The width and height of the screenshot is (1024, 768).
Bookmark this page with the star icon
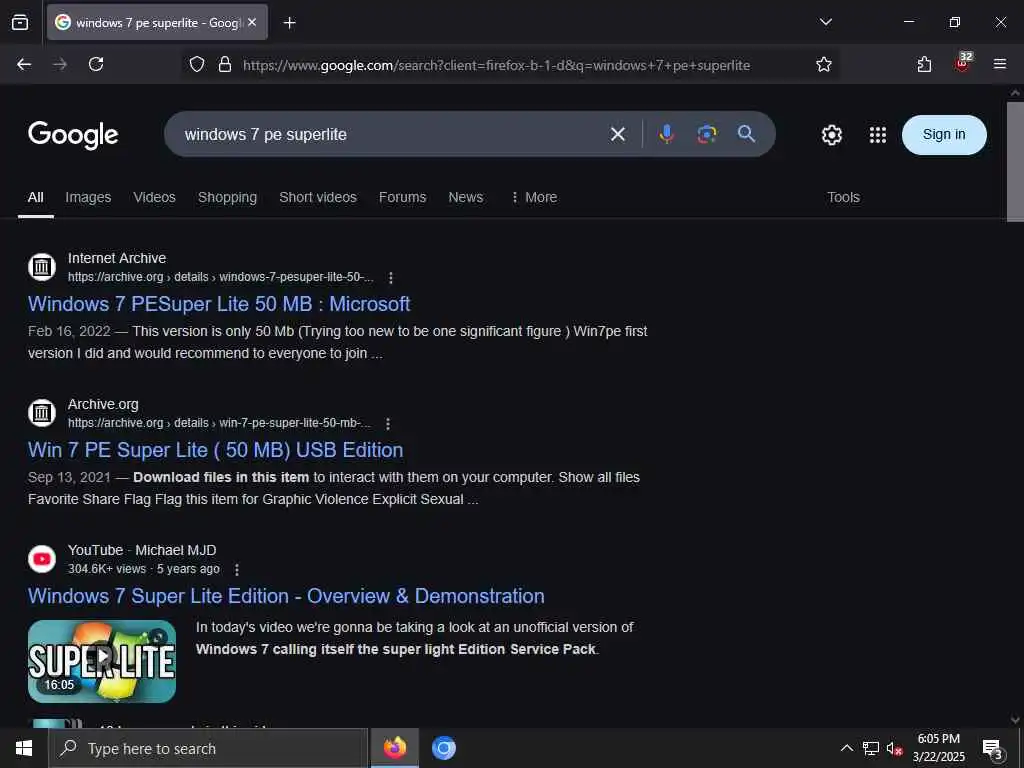(x=824, y=64)
